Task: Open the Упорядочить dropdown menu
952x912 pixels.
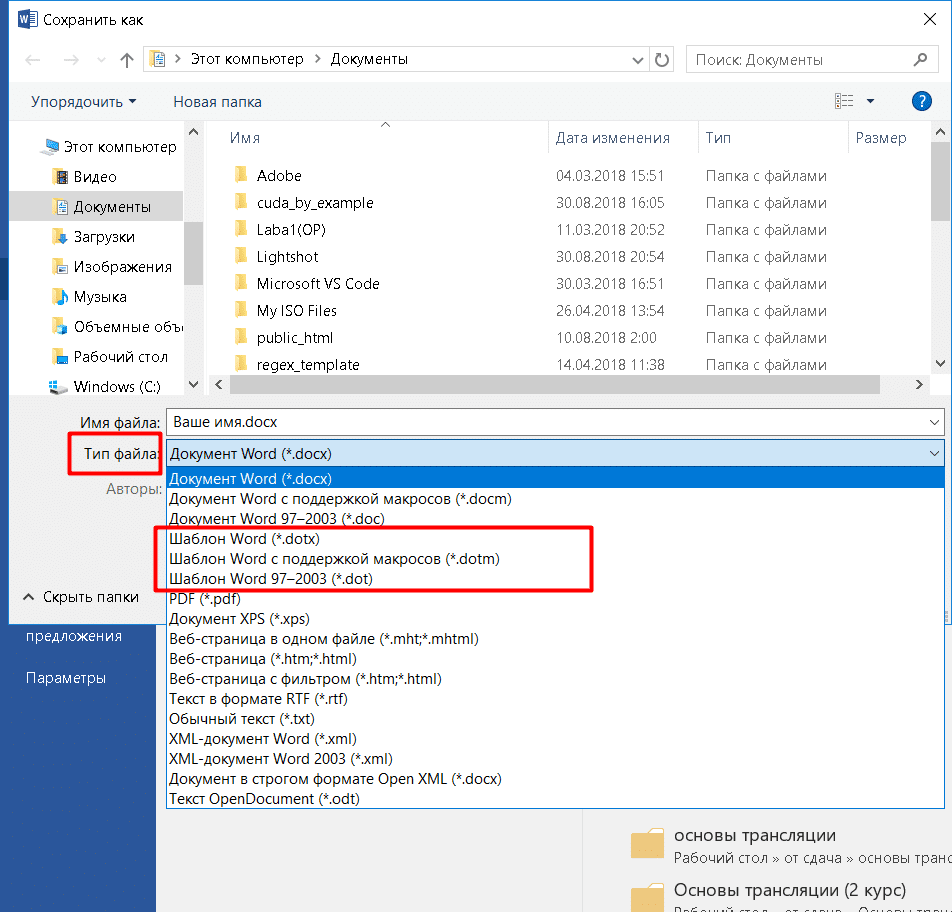Action: pos(83,102)
